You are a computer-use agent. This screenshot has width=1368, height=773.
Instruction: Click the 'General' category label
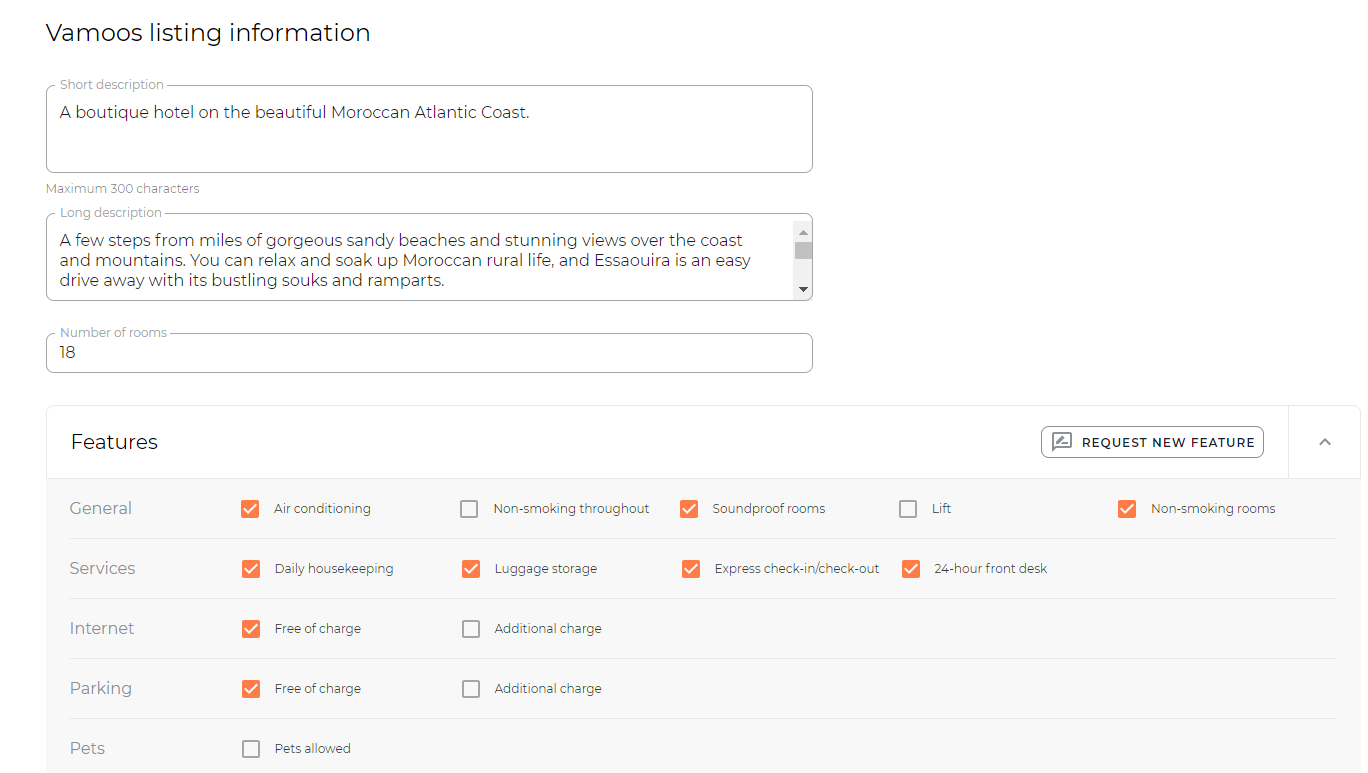point(101,508)
